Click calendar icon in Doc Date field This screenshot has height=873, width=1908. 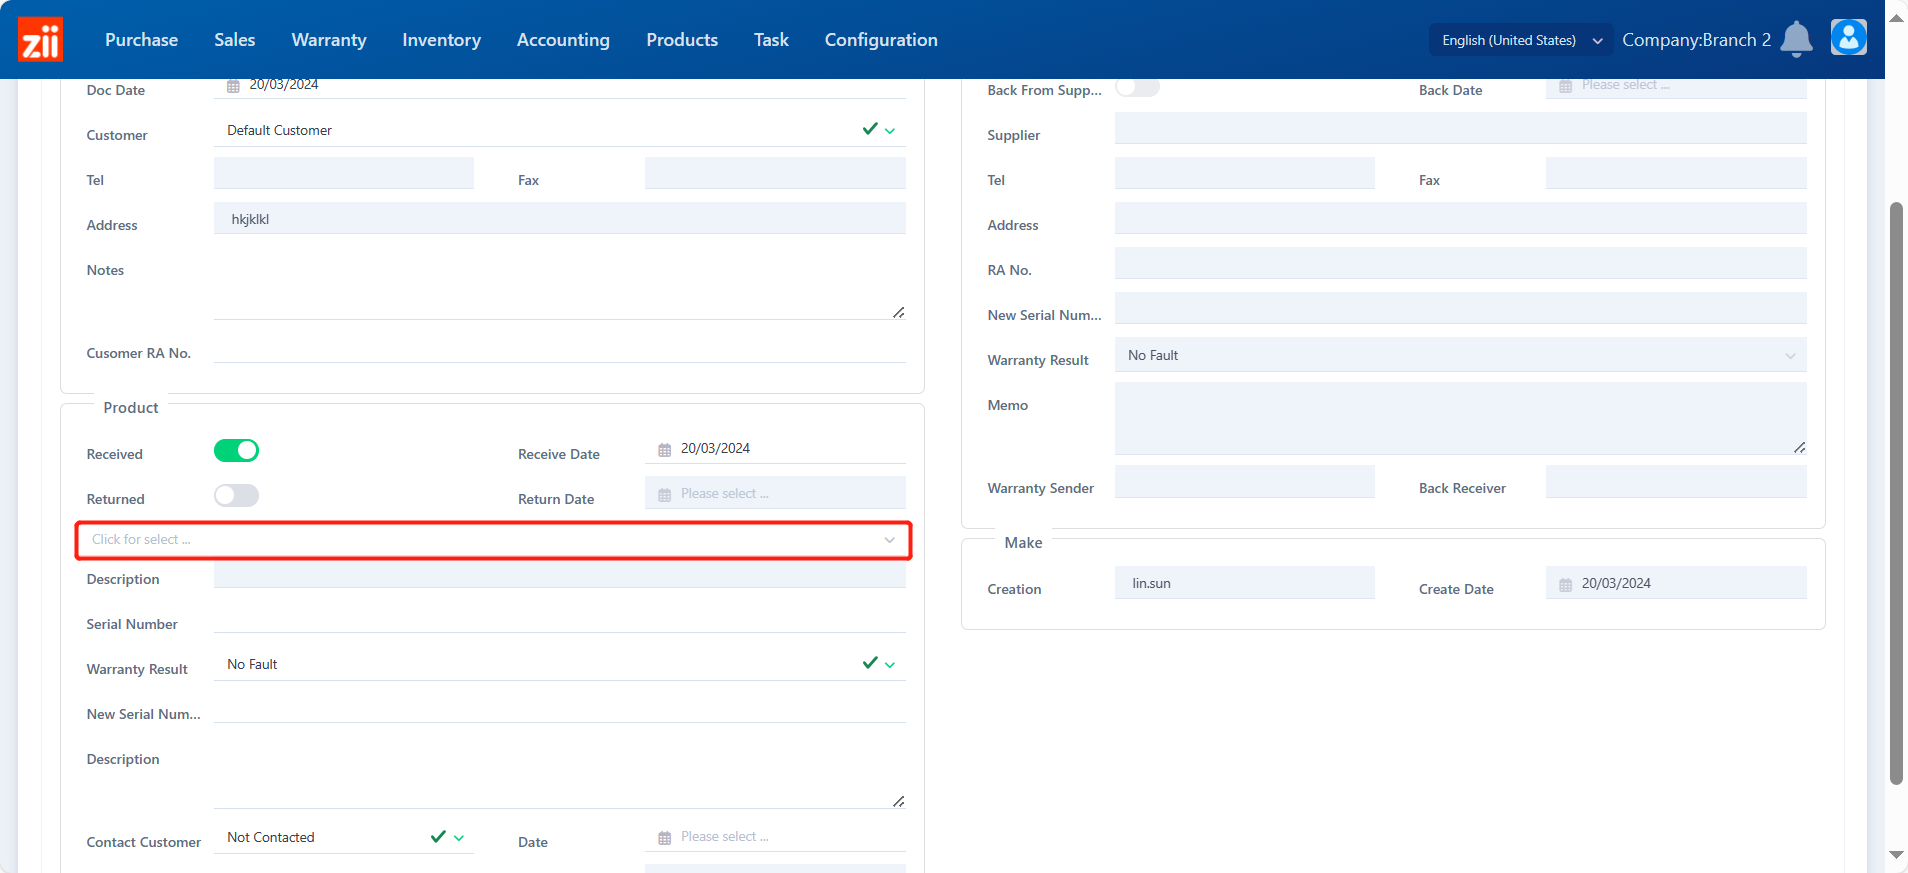pos(233,86)
